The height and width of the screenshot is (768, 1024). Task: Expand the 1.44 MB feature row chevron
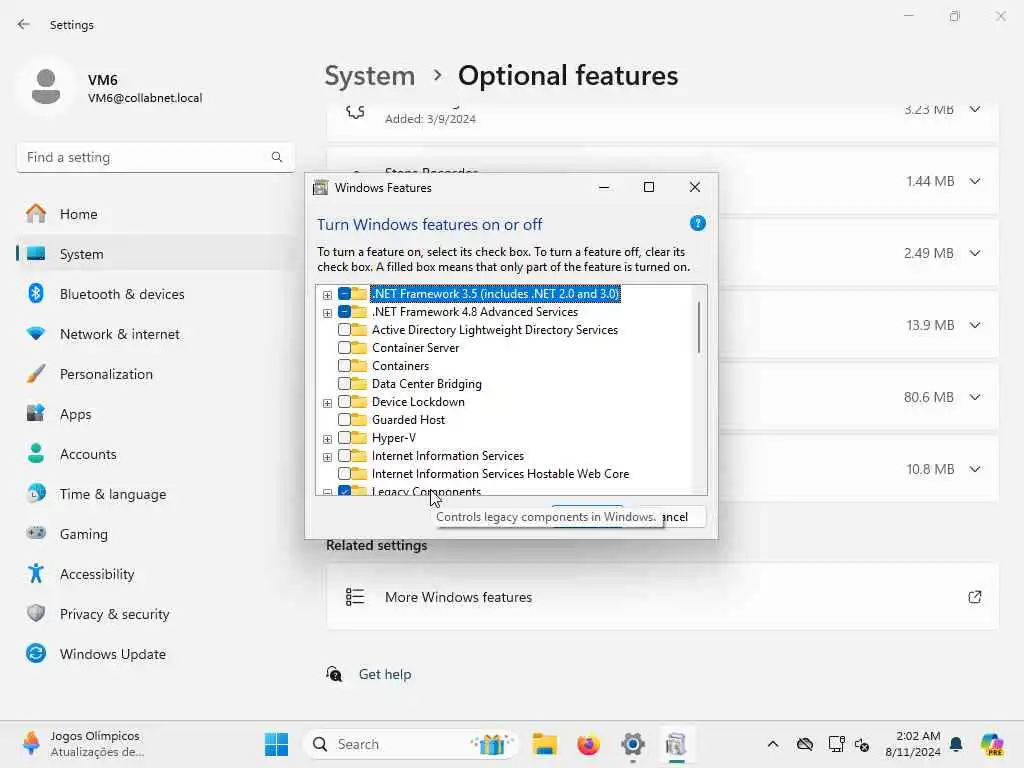[974, 181]
